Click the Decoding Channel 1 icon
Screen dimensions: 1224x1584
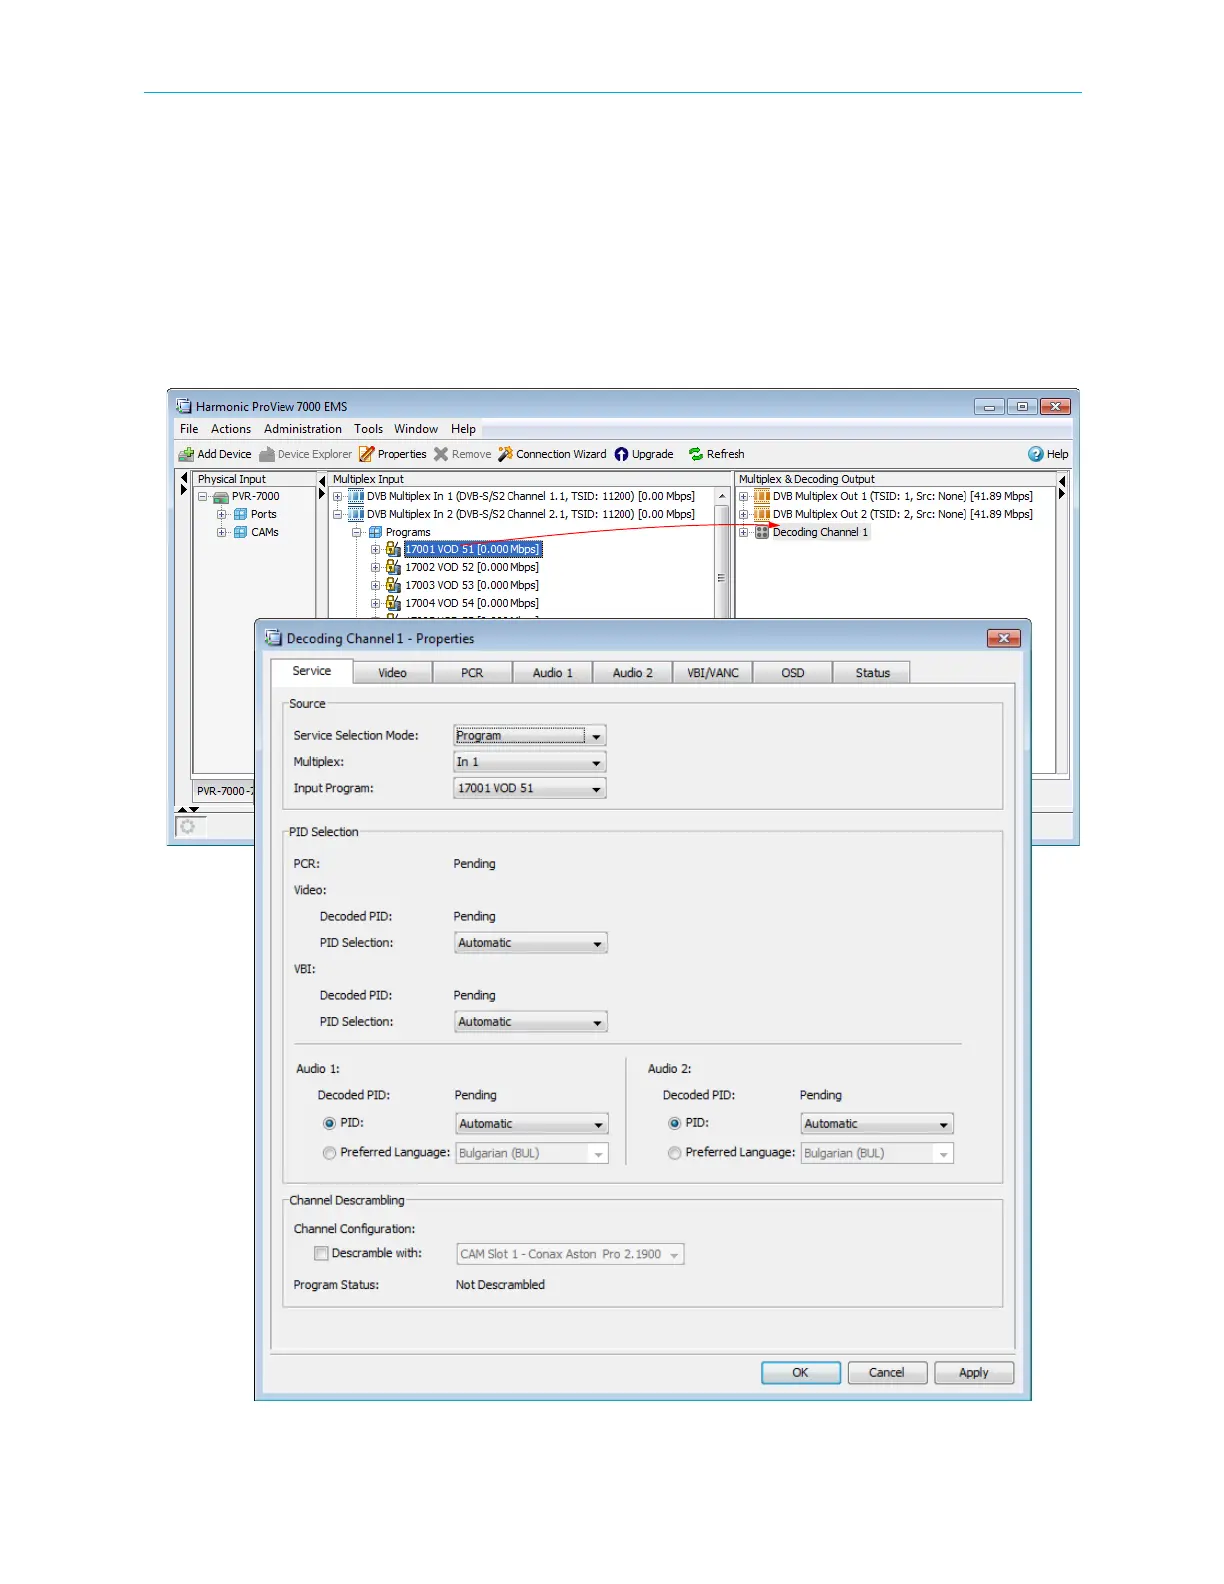pos(762,533)
